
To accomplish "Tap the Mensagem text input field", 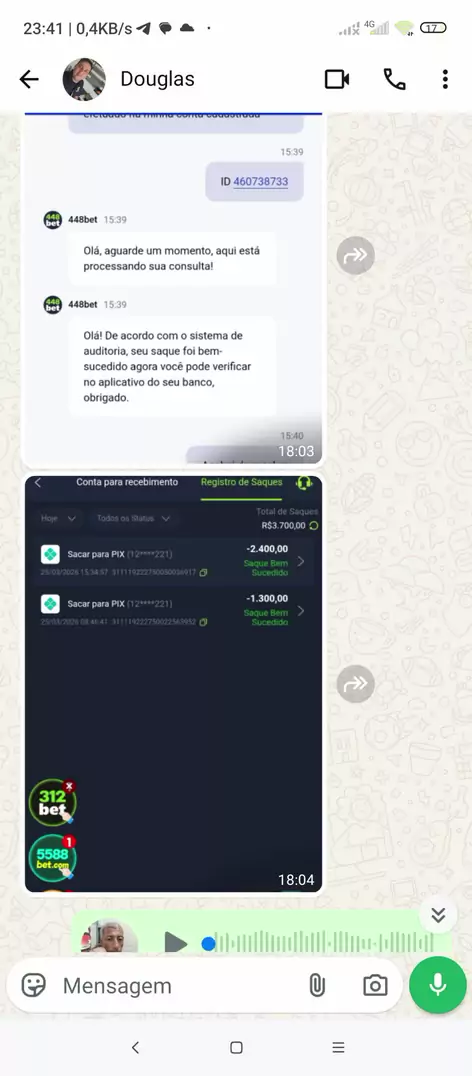I will [x=178, y=985].
